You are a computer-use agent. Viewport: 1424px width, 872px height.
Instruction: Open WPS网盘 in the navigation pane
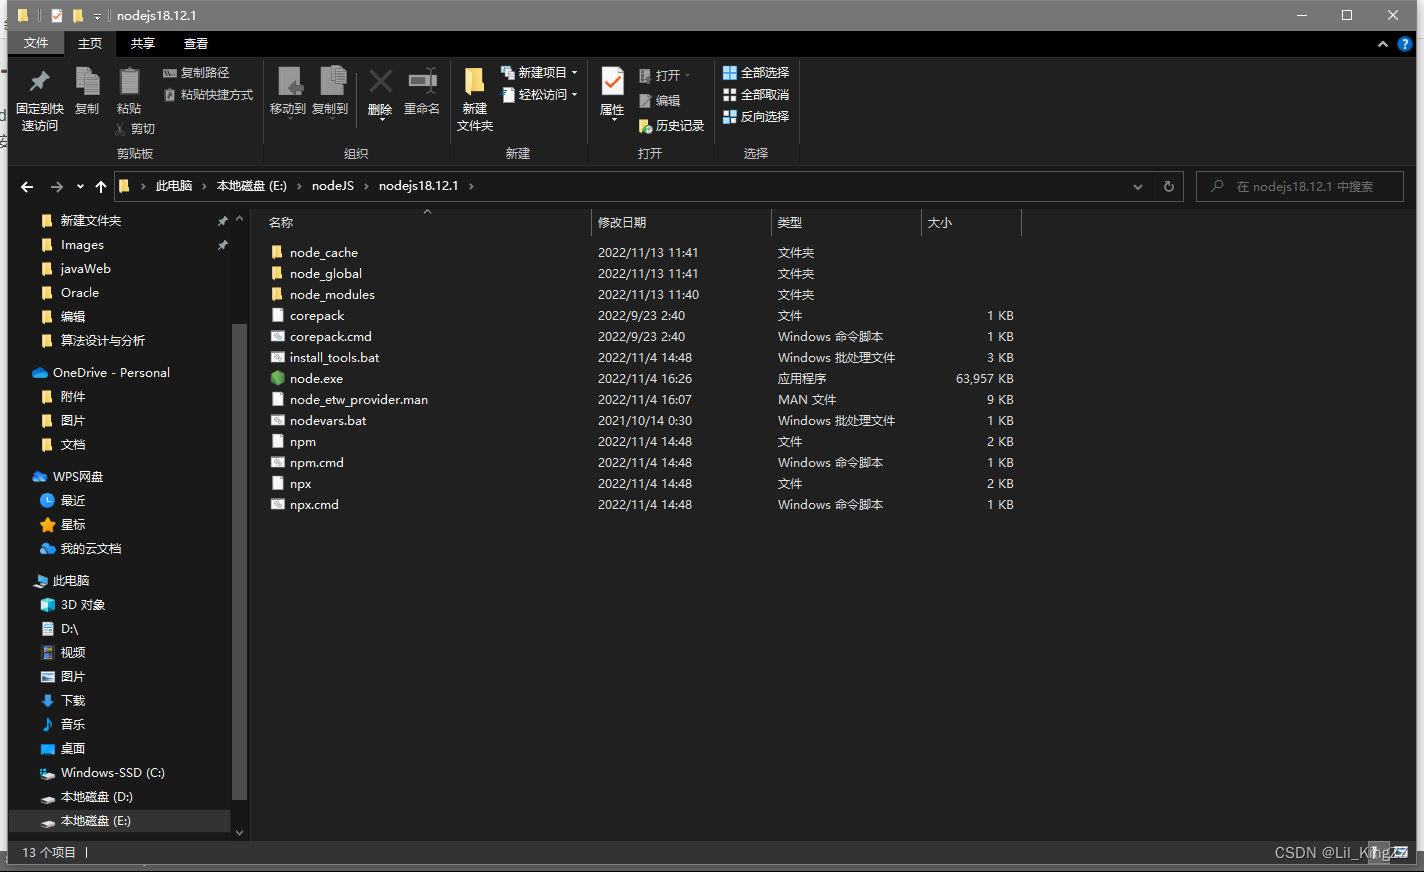tap(78, 477)
